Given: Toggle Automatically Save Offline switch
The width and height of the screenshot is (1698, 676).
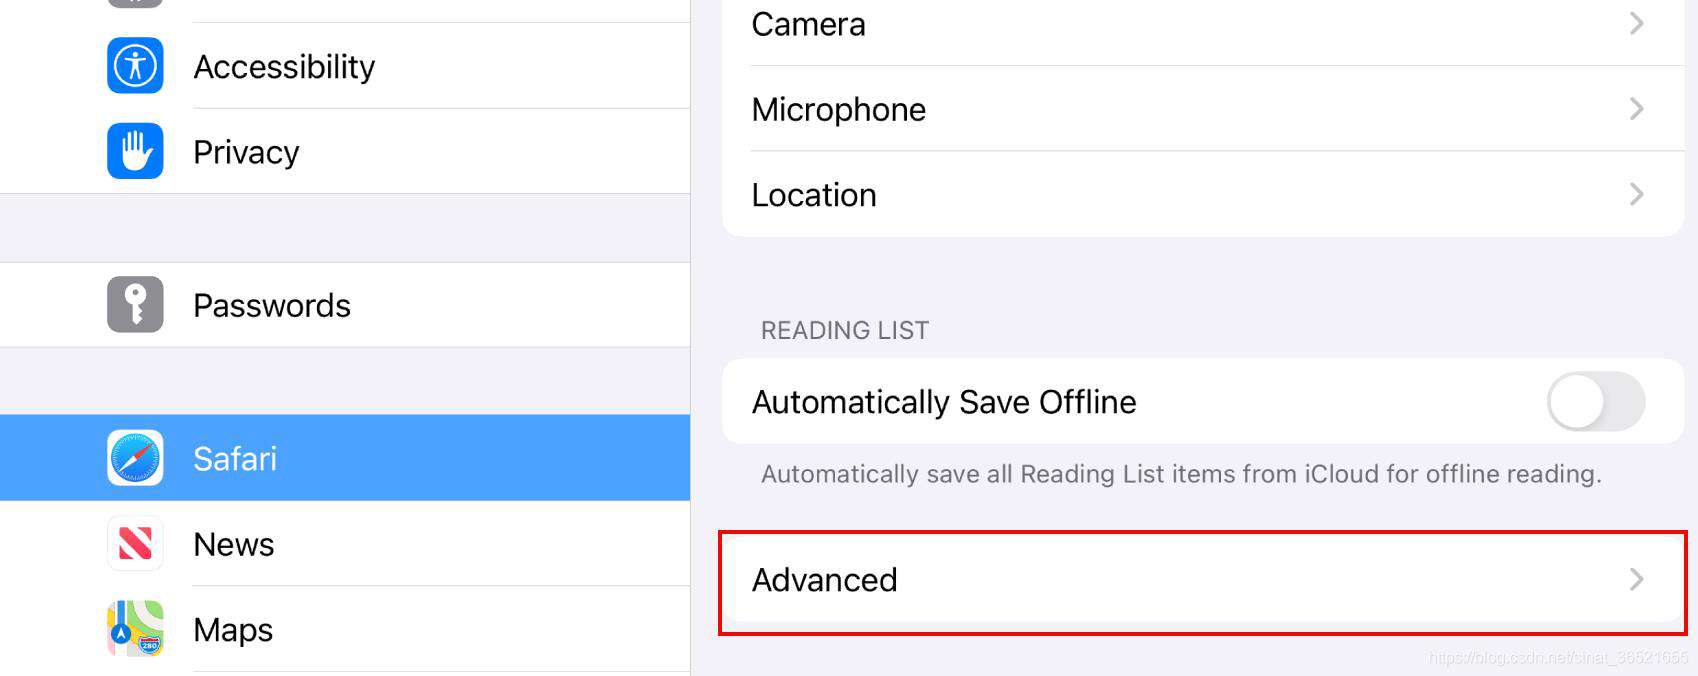Looking at the screenshot, I should click(x=1595, y=401).
